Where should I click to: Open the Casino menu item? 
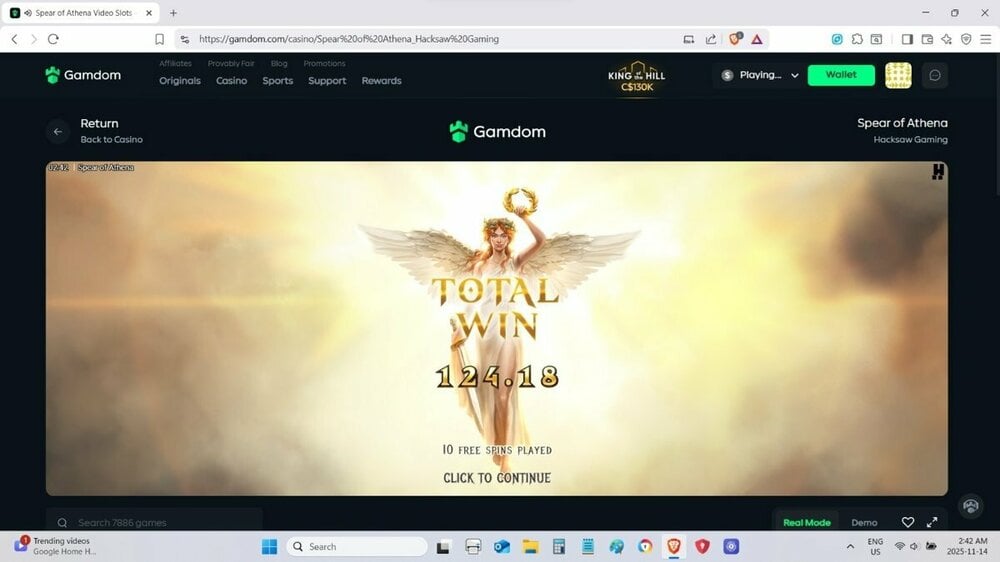pos(231,81)
